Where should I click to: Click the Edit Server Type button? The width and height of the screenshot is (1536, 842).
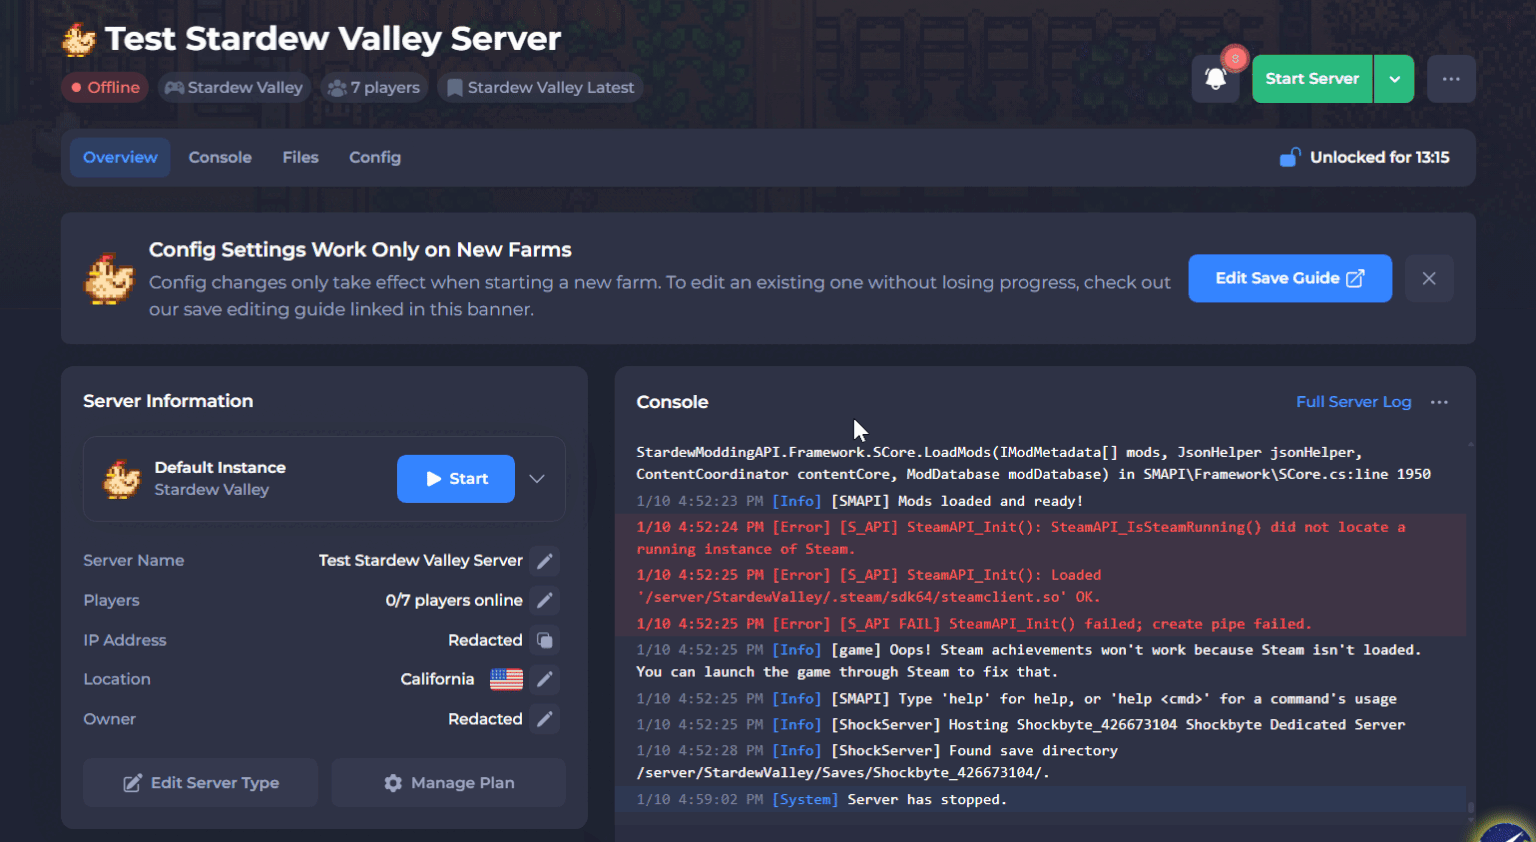pos(200,783)
